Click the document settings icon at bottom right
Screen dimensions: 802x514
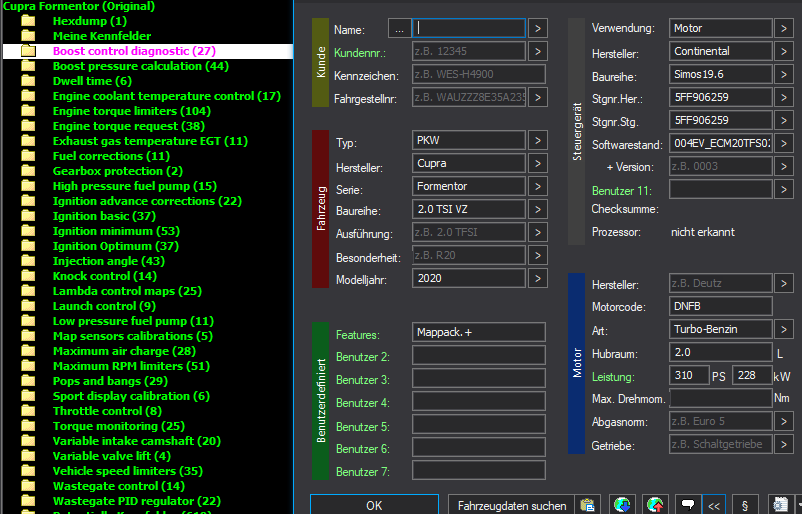[781, 505]
